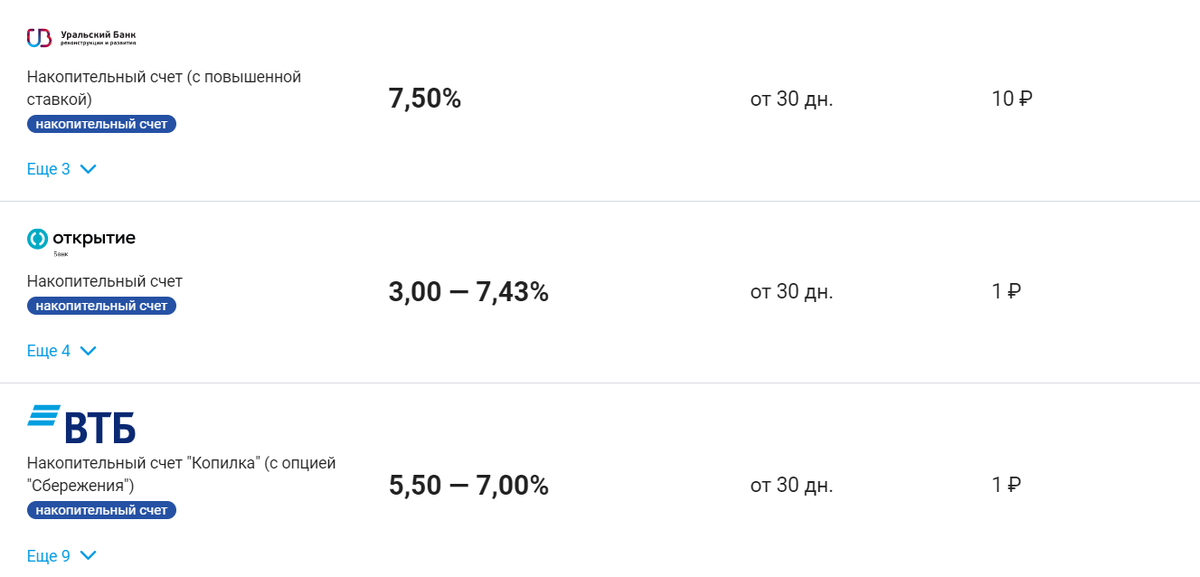This screenshot has width=1200, height=577.
Task: Open 'Накопительный счет (с повышенной ставкой)' offer
Action: [164, 88]
